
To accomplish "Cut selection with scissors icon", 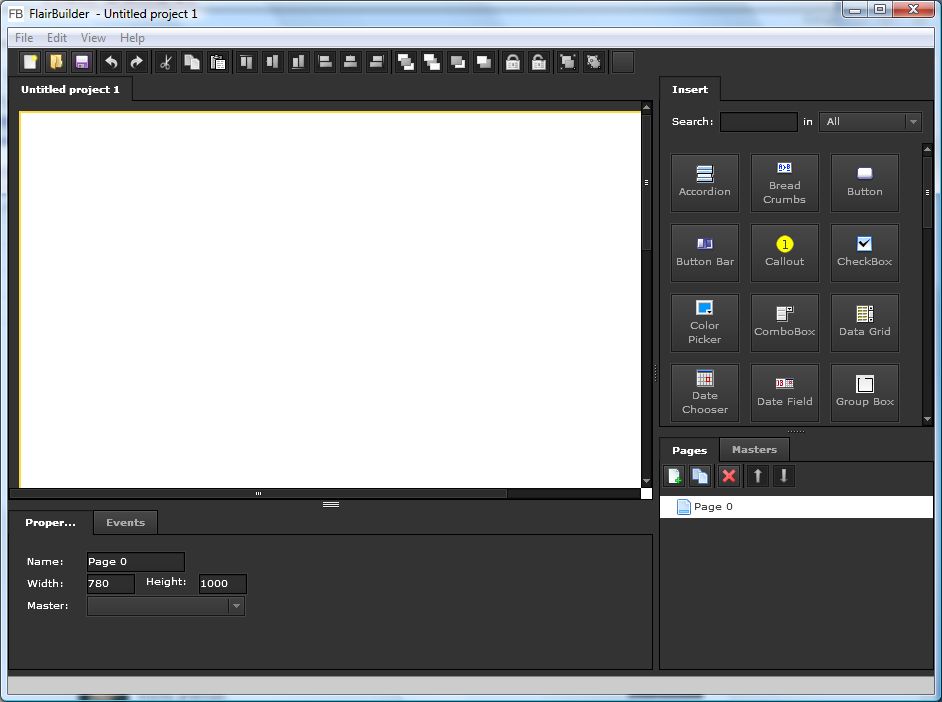I will 166,62.
